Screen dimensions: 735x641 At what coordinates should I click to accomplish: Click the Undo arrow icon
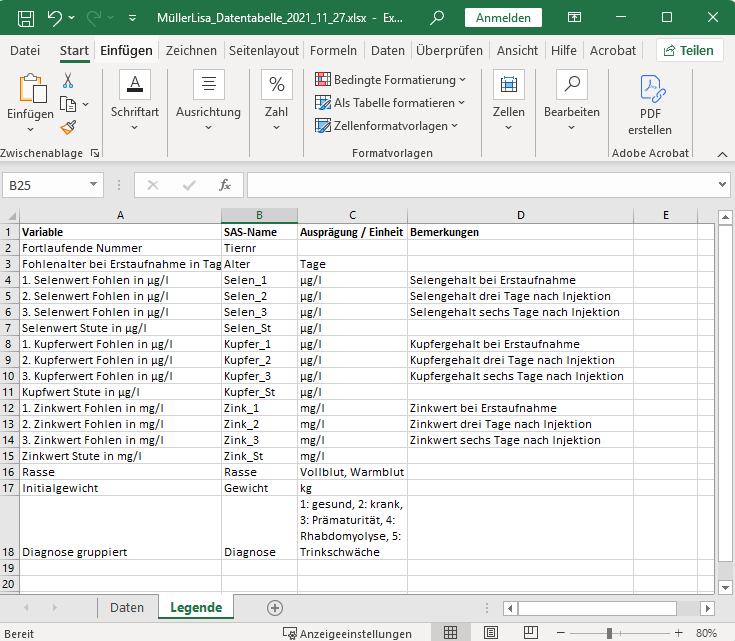54,18
